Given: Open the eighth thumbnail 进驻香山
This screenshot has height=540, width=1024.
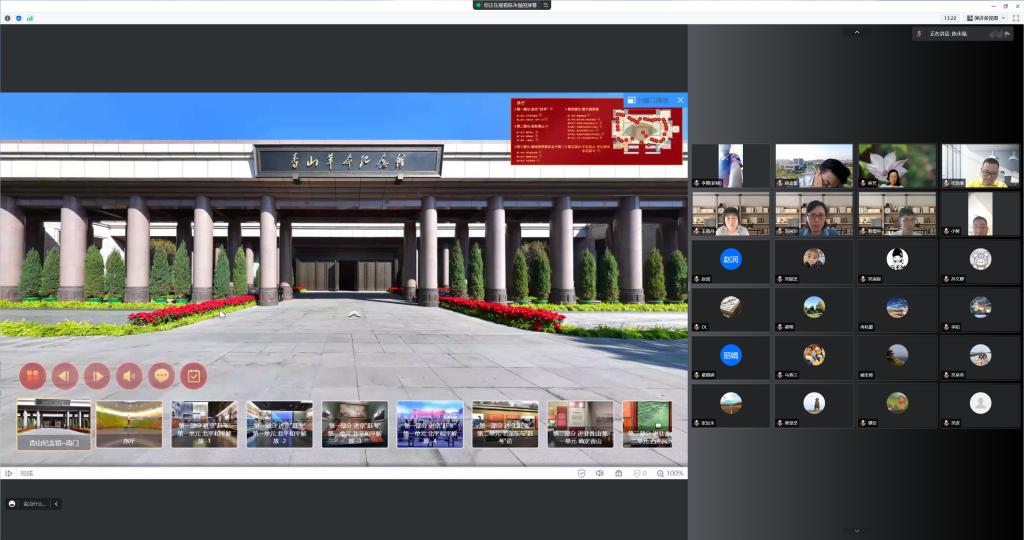Looking at the screenshot, I should pyautogui.click(x=581, y=424).
